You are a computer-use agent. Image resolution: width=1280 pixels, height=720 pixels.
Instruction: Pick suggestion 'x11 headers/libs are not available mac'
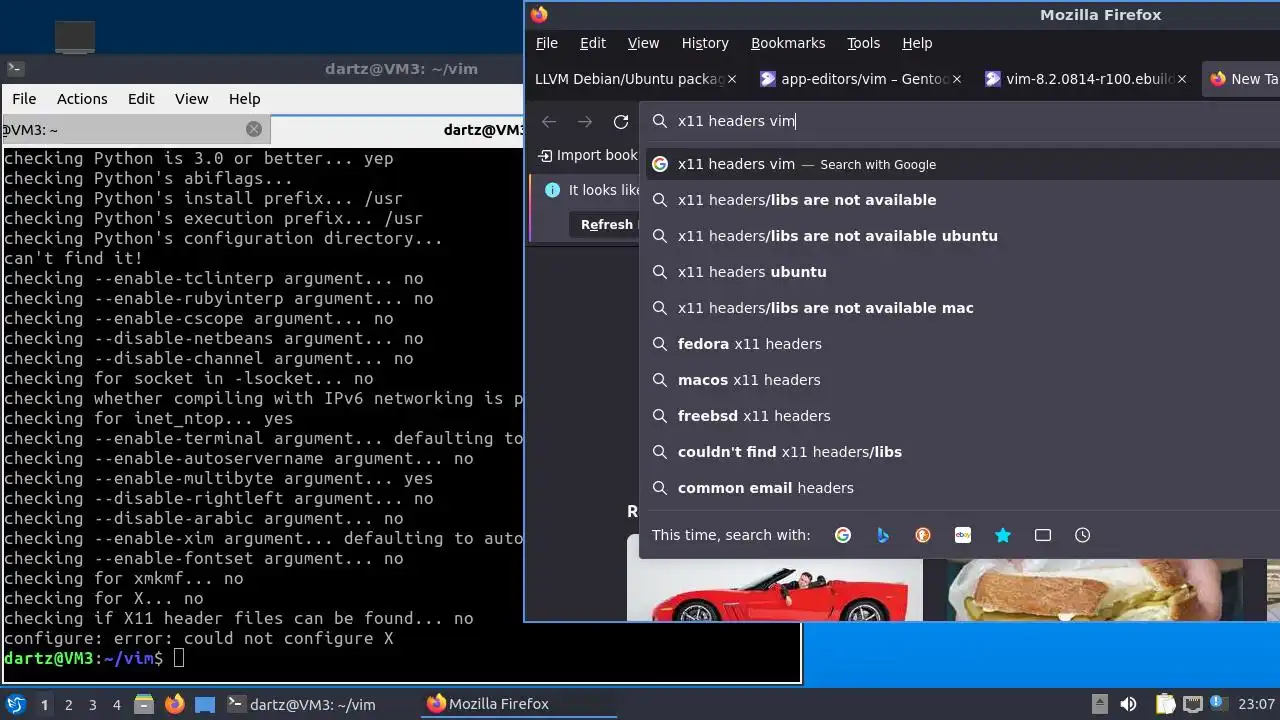point(962,308)
